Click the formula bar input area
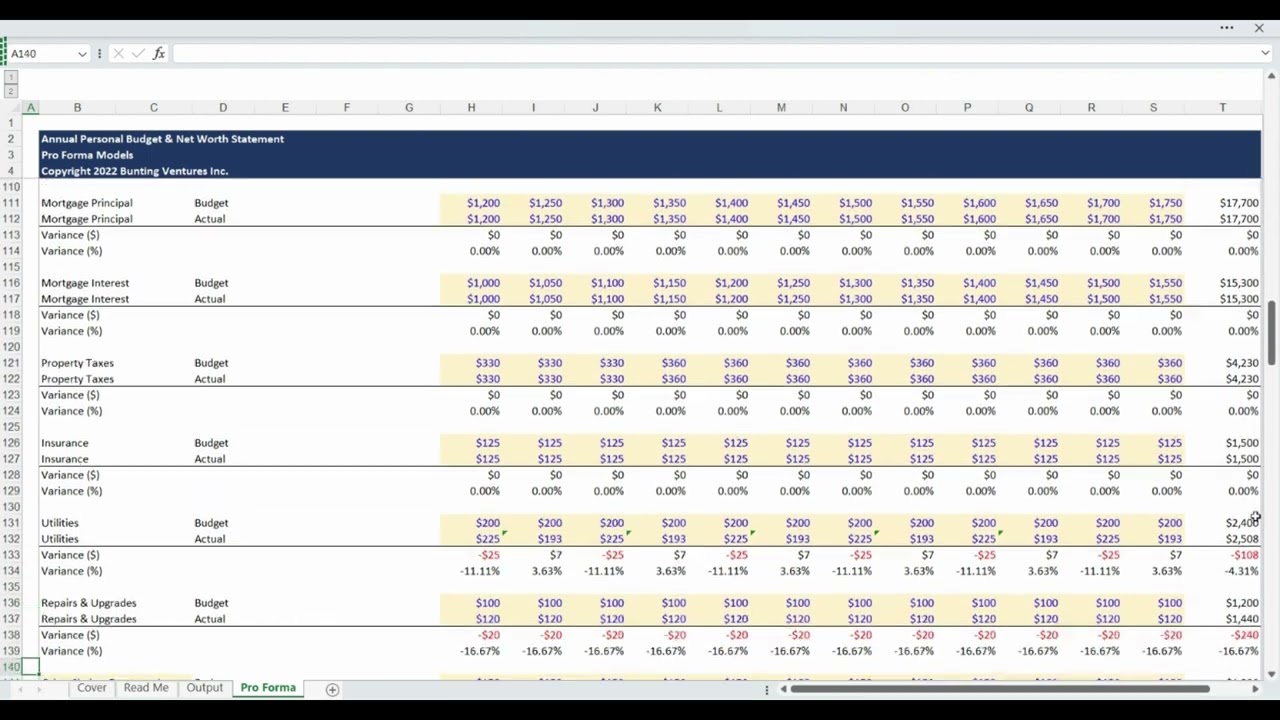 715,54
